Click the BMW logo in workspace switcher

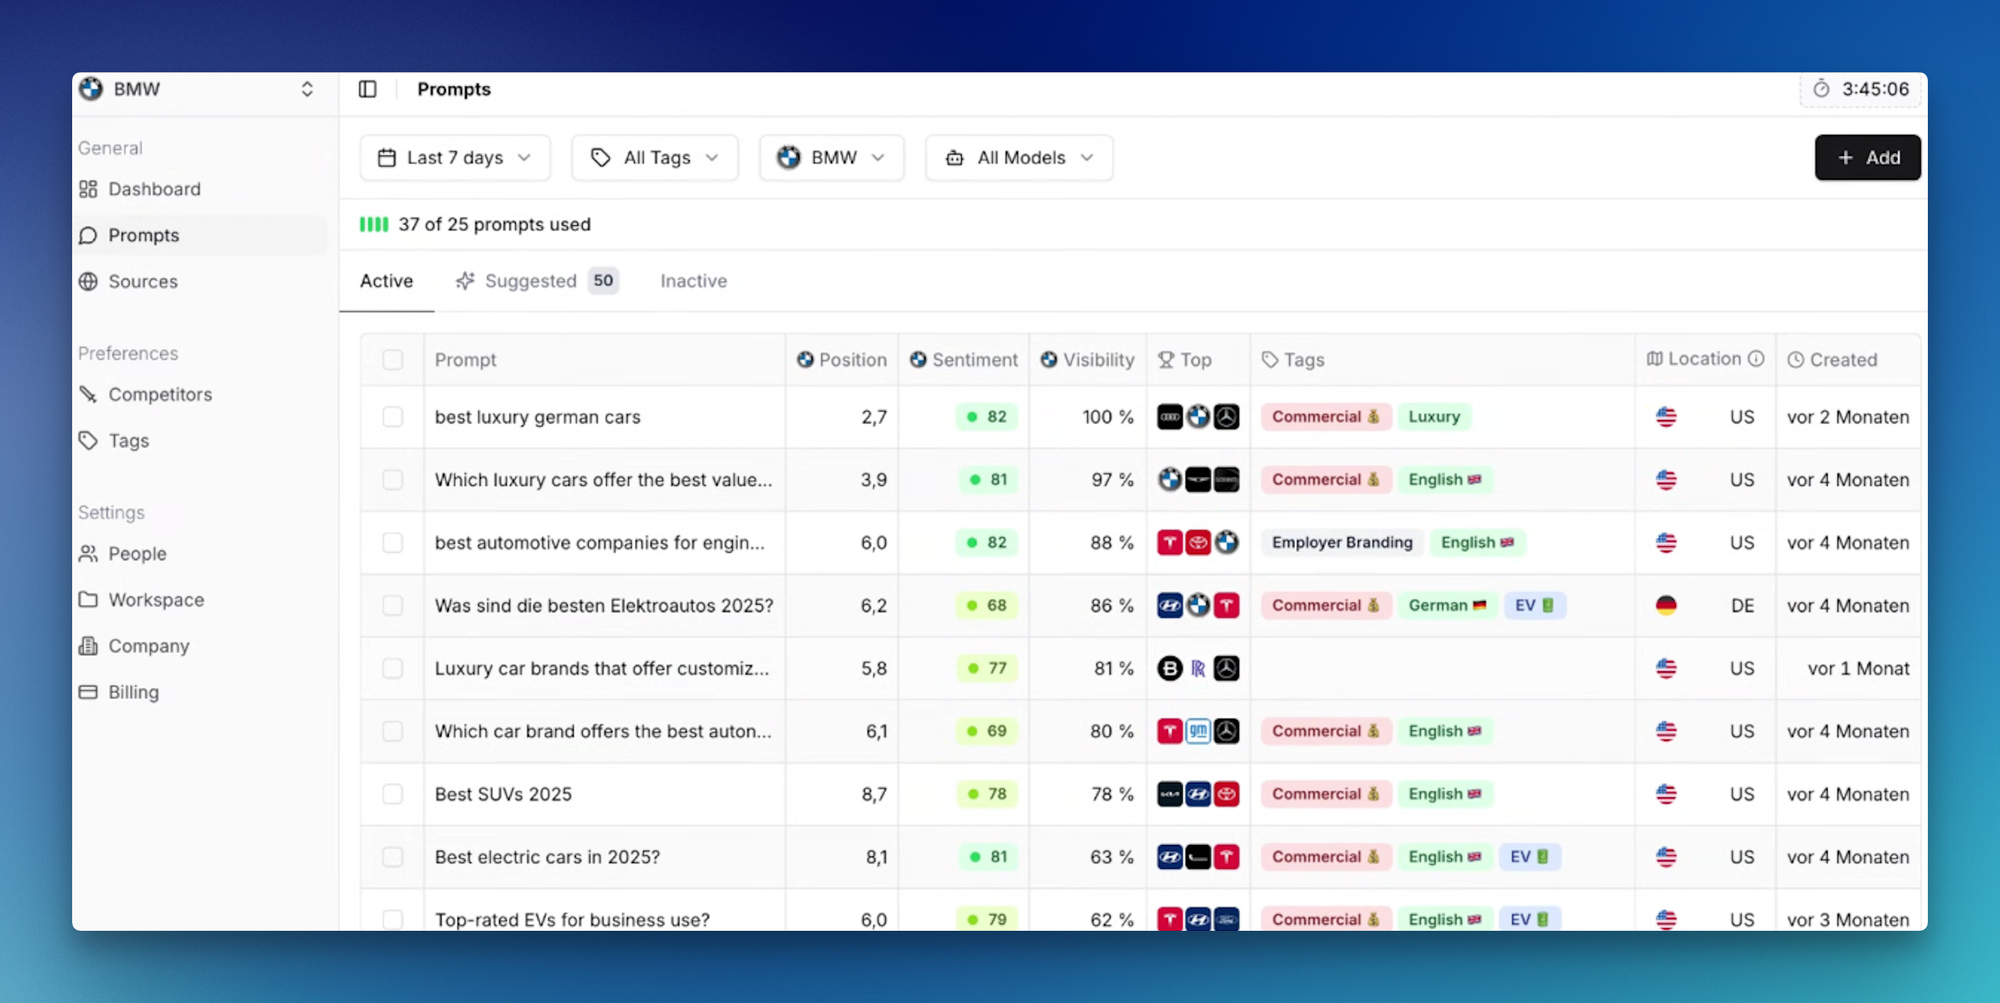(x=91, y=89)
